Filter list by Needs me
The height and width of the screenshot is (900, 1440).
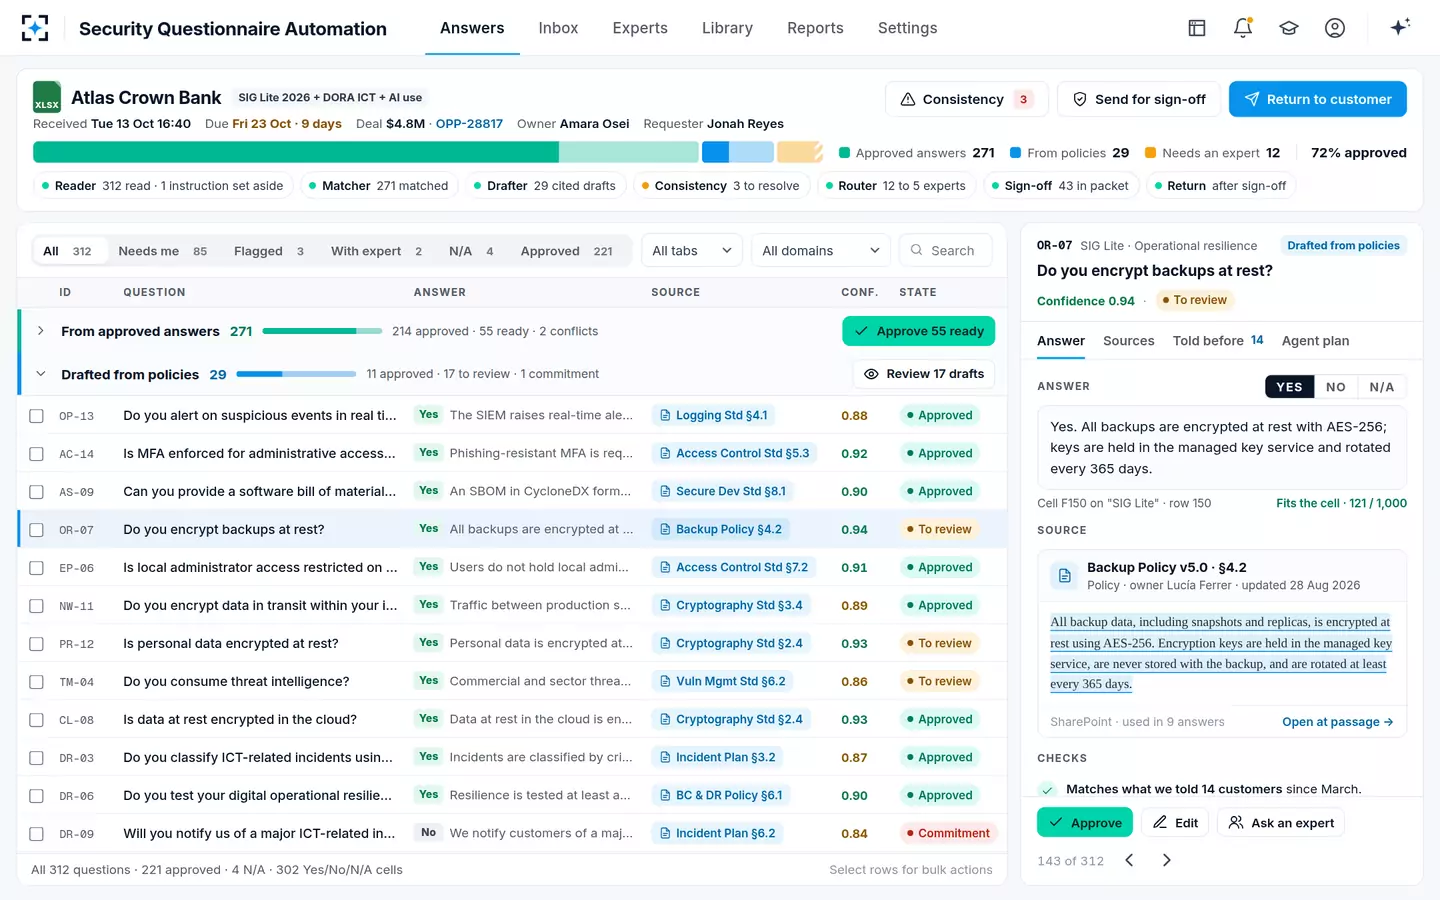click(163, 251)
